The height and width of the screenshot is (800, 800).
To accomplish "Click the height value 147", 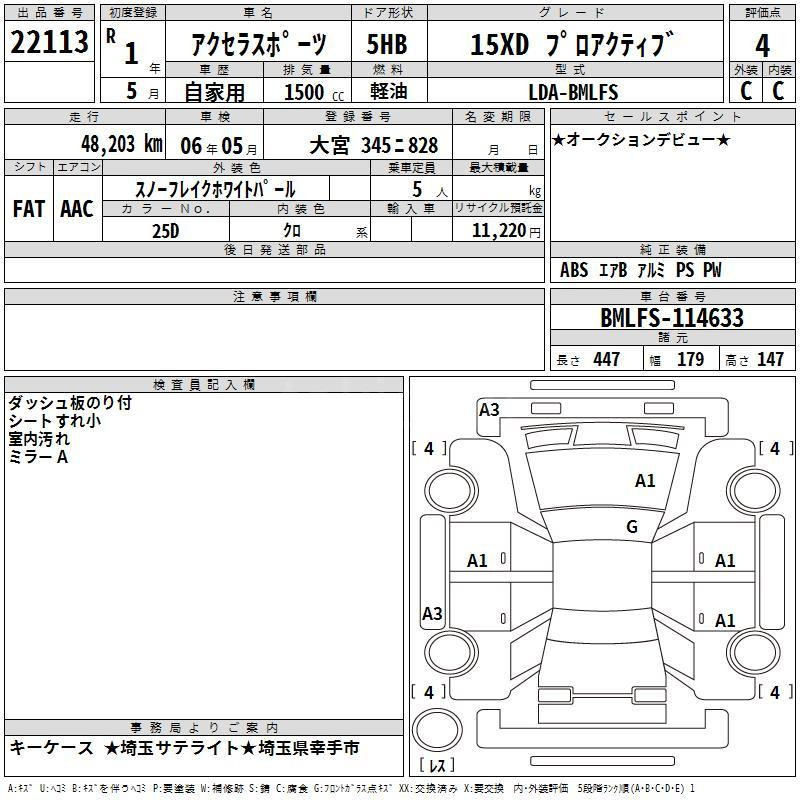I will tap(770, 359).
